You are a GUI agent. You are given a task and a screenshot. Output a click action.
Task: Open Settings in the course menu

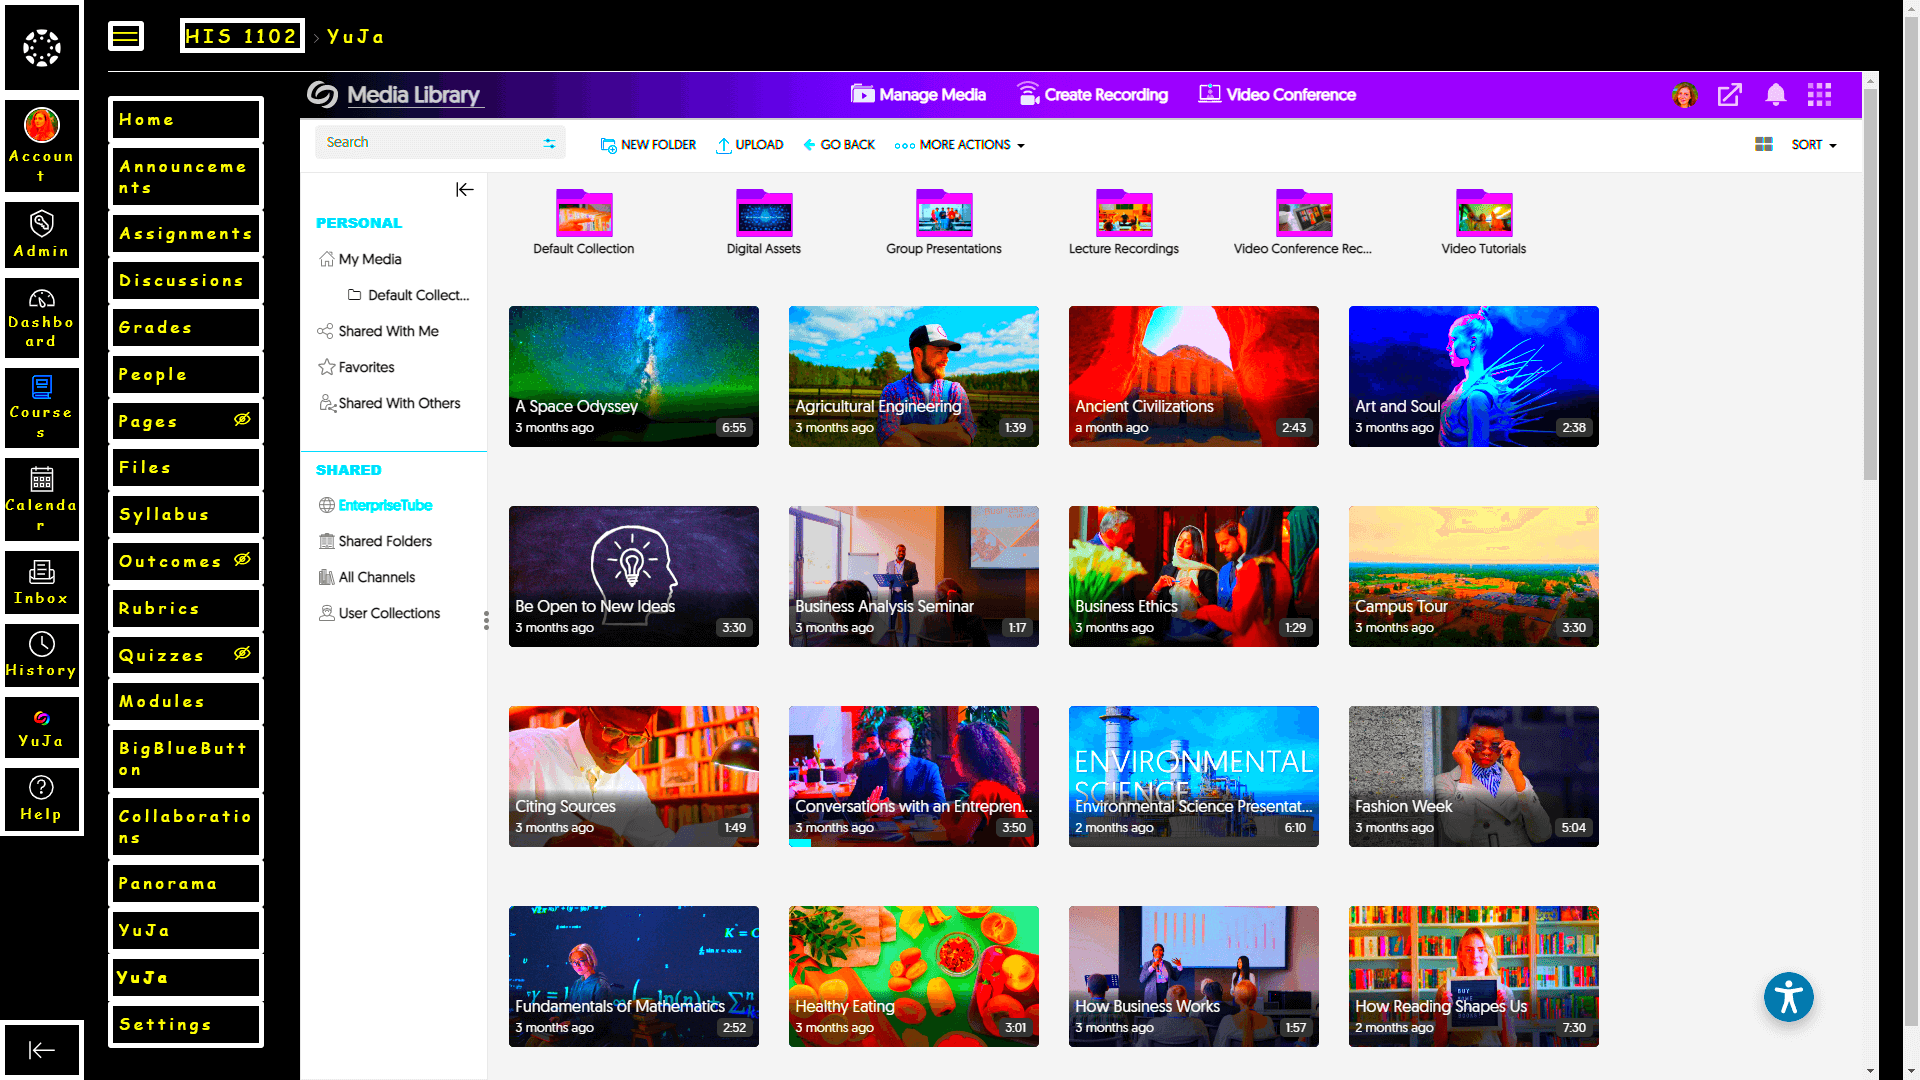[186, 1024]
